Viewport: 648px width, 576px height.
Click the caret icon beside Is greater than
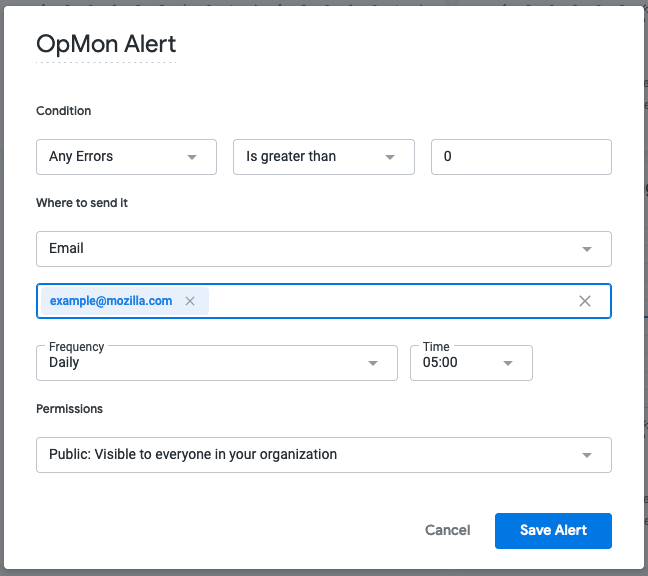(x=389, y=157)
